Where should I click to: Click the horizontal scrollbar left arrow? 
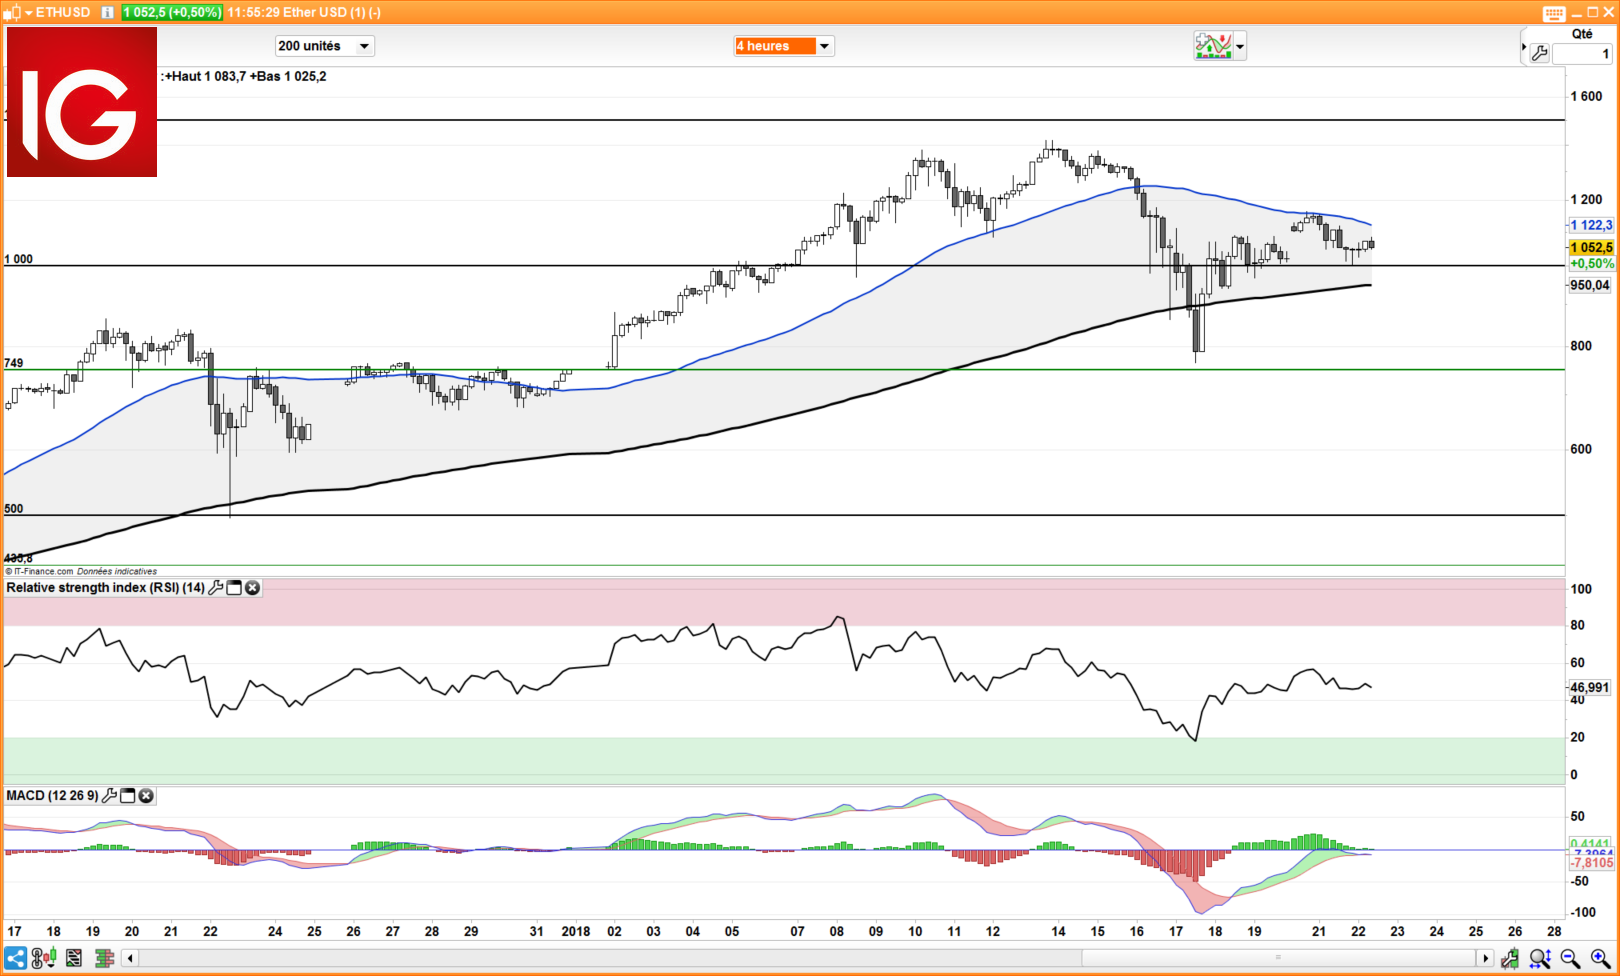130,958
